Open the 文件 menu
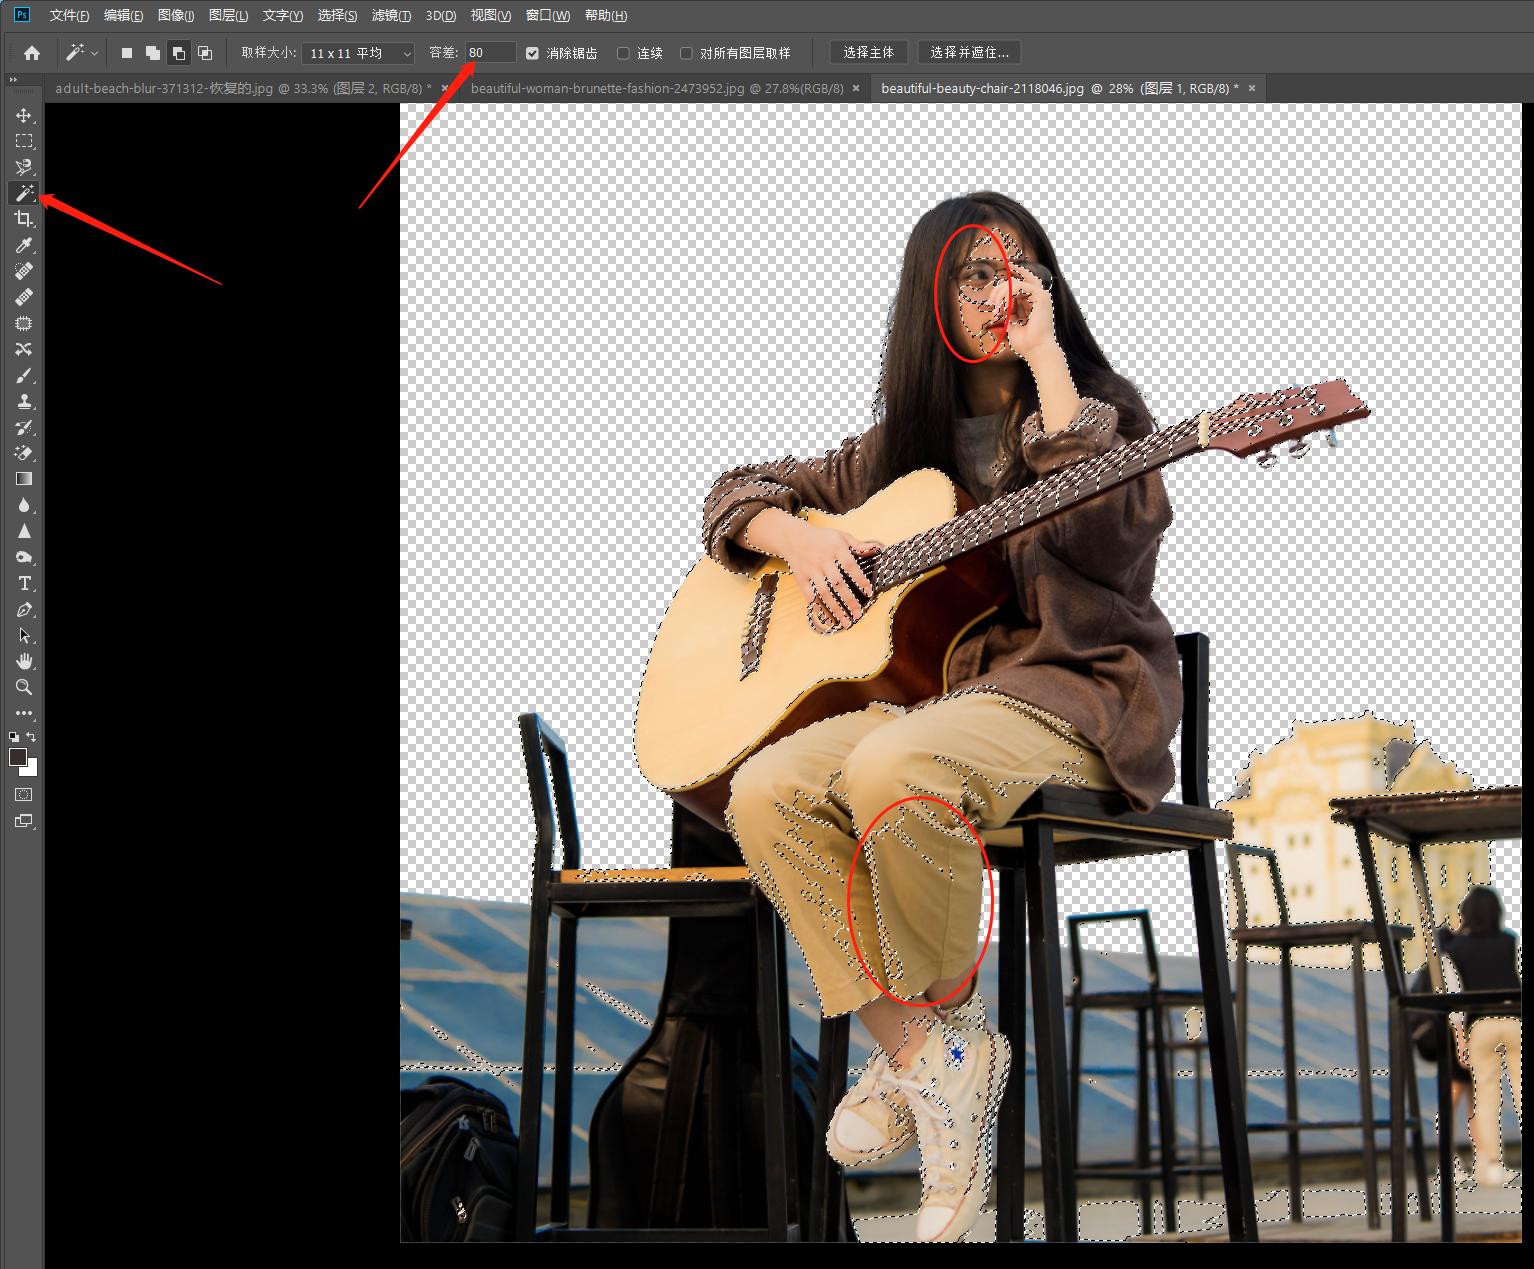1534x1269 pixels. click(69, 15)
